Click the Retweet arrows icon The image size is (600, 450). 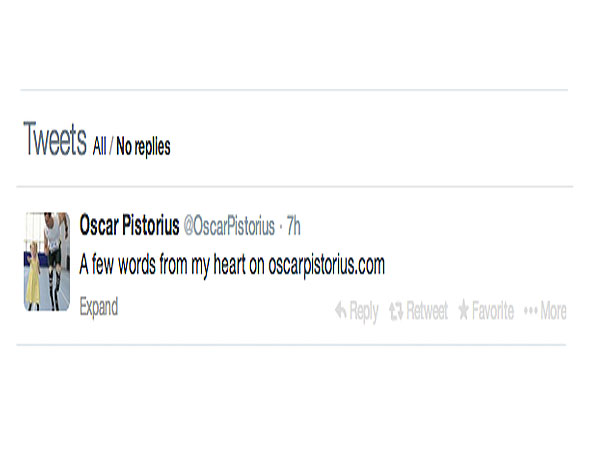(x=396, y=310)
